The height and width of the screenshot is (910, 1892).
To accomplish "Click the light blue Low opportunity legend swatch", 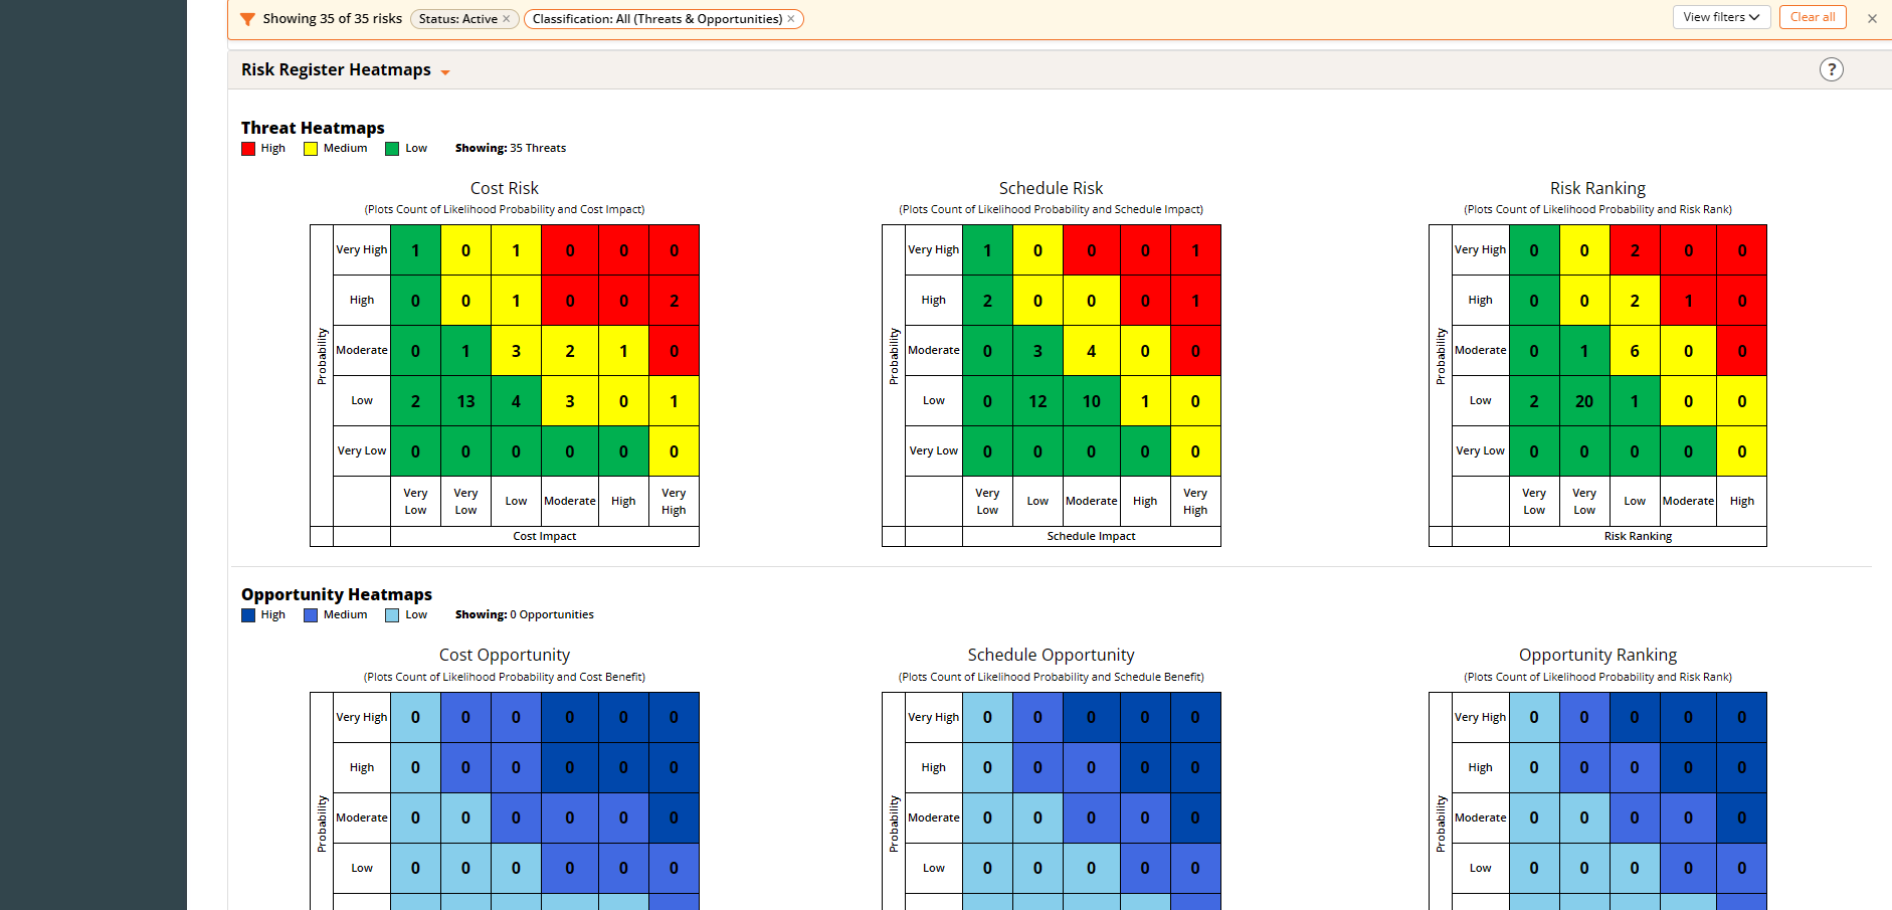I will point(392,616).
